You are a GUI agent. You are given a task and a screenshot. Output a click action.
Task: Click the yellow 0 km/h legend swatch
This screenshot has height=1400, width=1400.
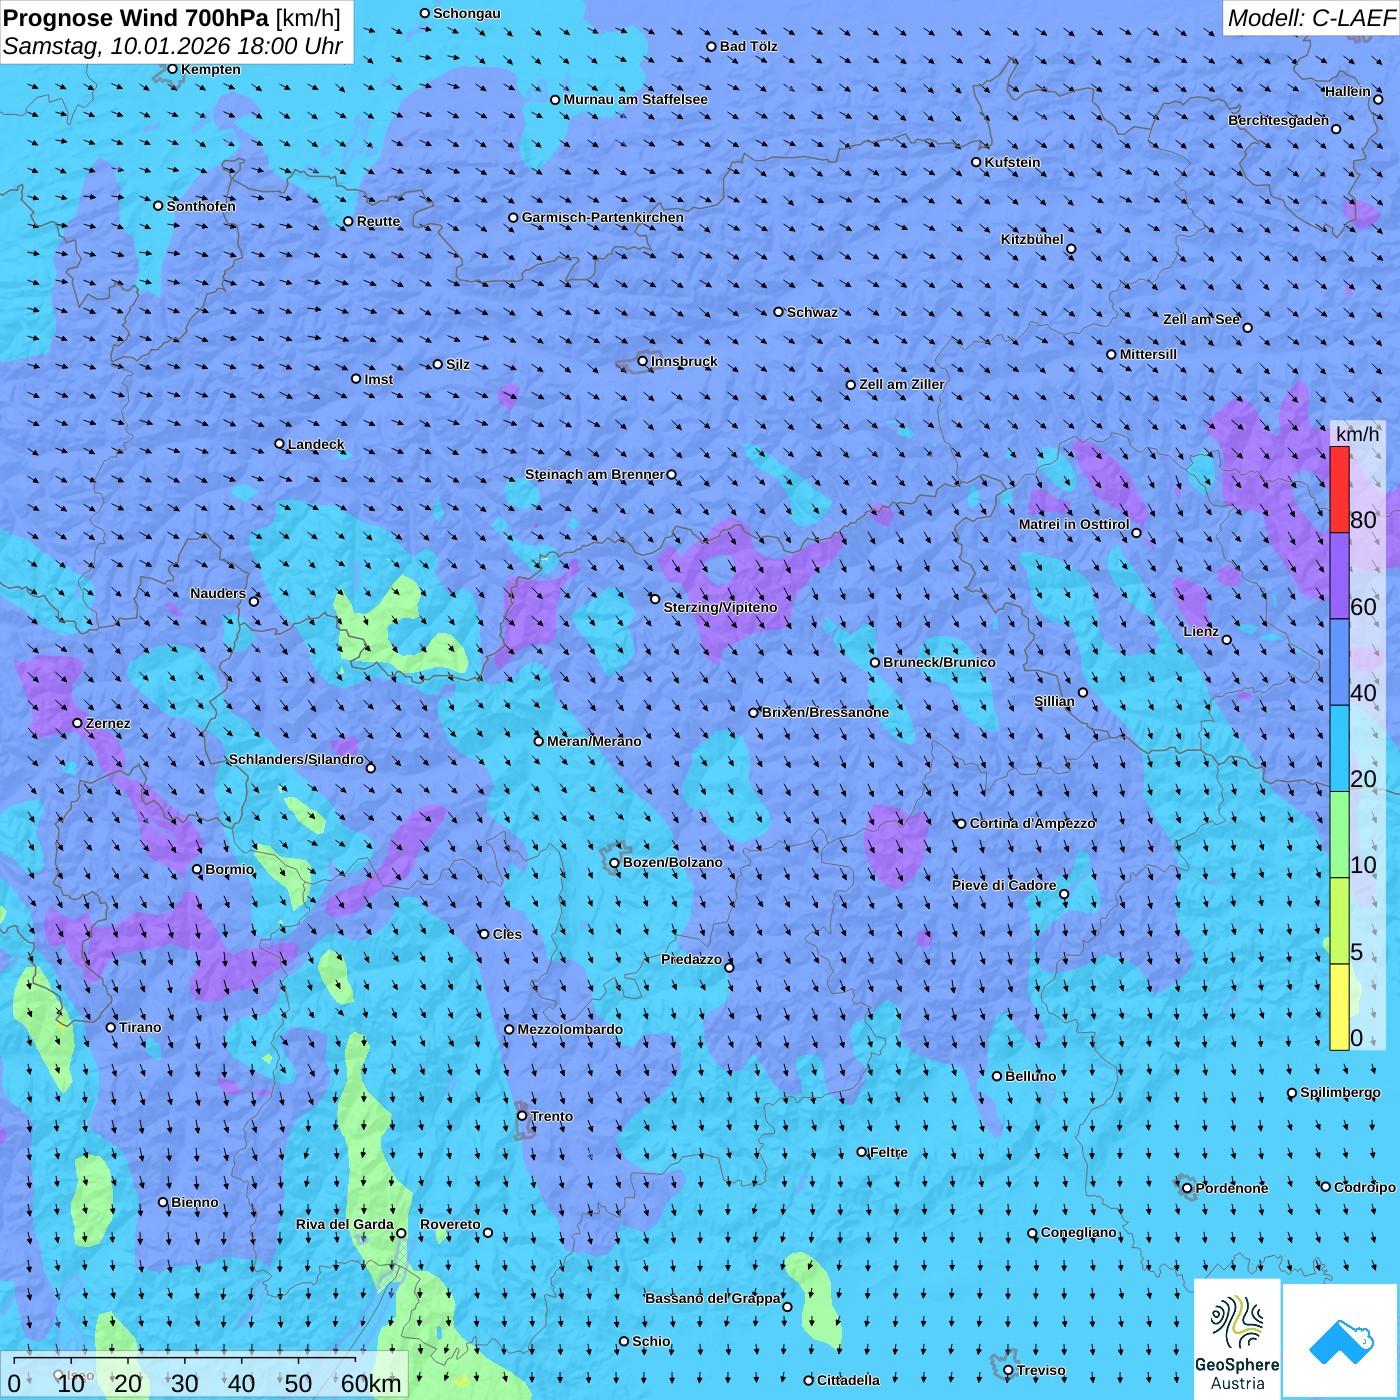point(1339,1007)
